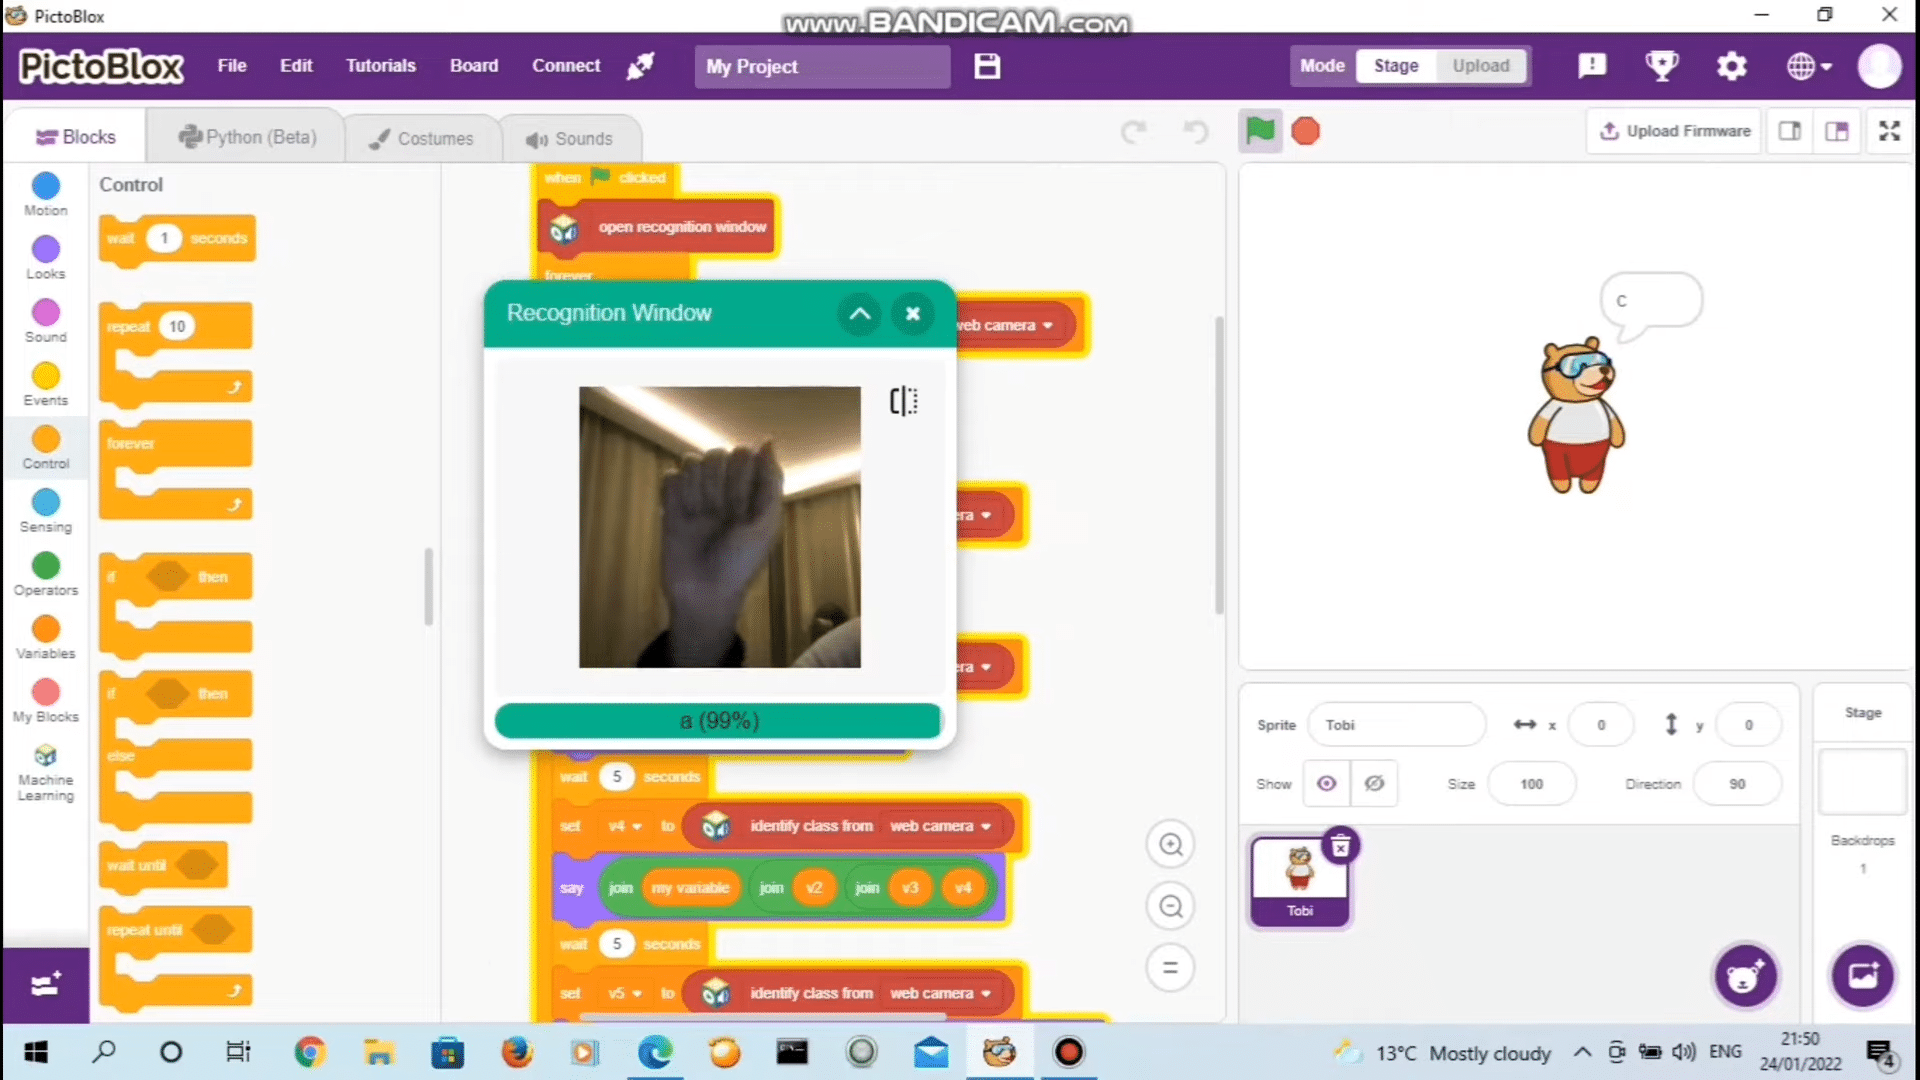The width and height of the screenshot is (1920, 1080).
Task: Click the save project disk icon
Action: pyautogui.click(x=987, y=66)
